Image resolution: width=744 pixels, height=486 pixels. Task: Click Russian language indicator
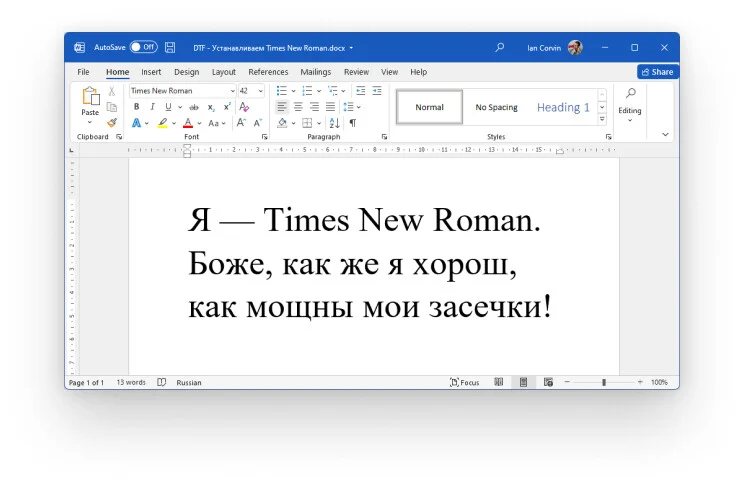[189, 383]
